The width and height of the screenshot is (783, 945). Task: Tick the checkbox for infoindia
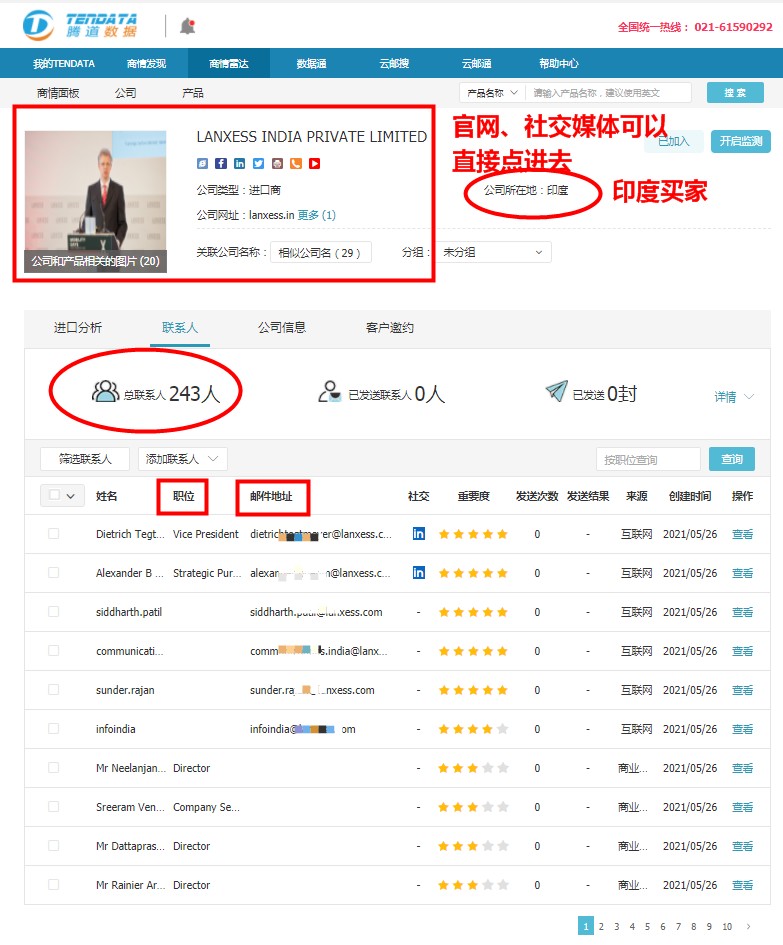click(x=54, y=728)
